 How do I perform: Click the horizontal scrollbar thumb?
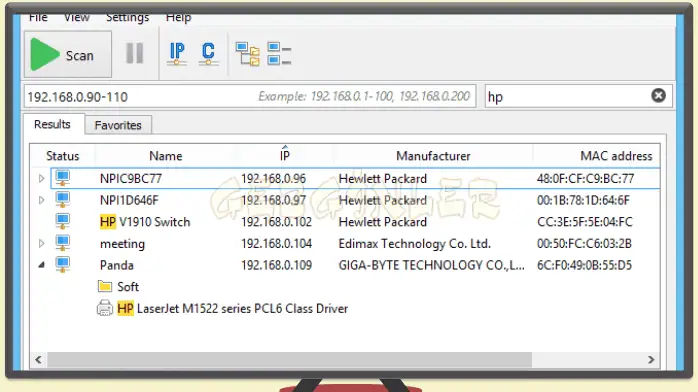[x=289, y=360]
